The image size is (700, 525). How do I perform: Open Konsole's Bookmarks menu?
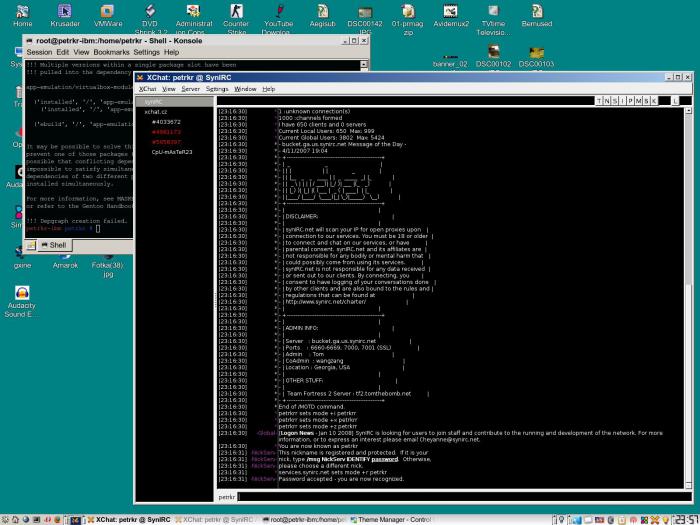pos(111,52)
